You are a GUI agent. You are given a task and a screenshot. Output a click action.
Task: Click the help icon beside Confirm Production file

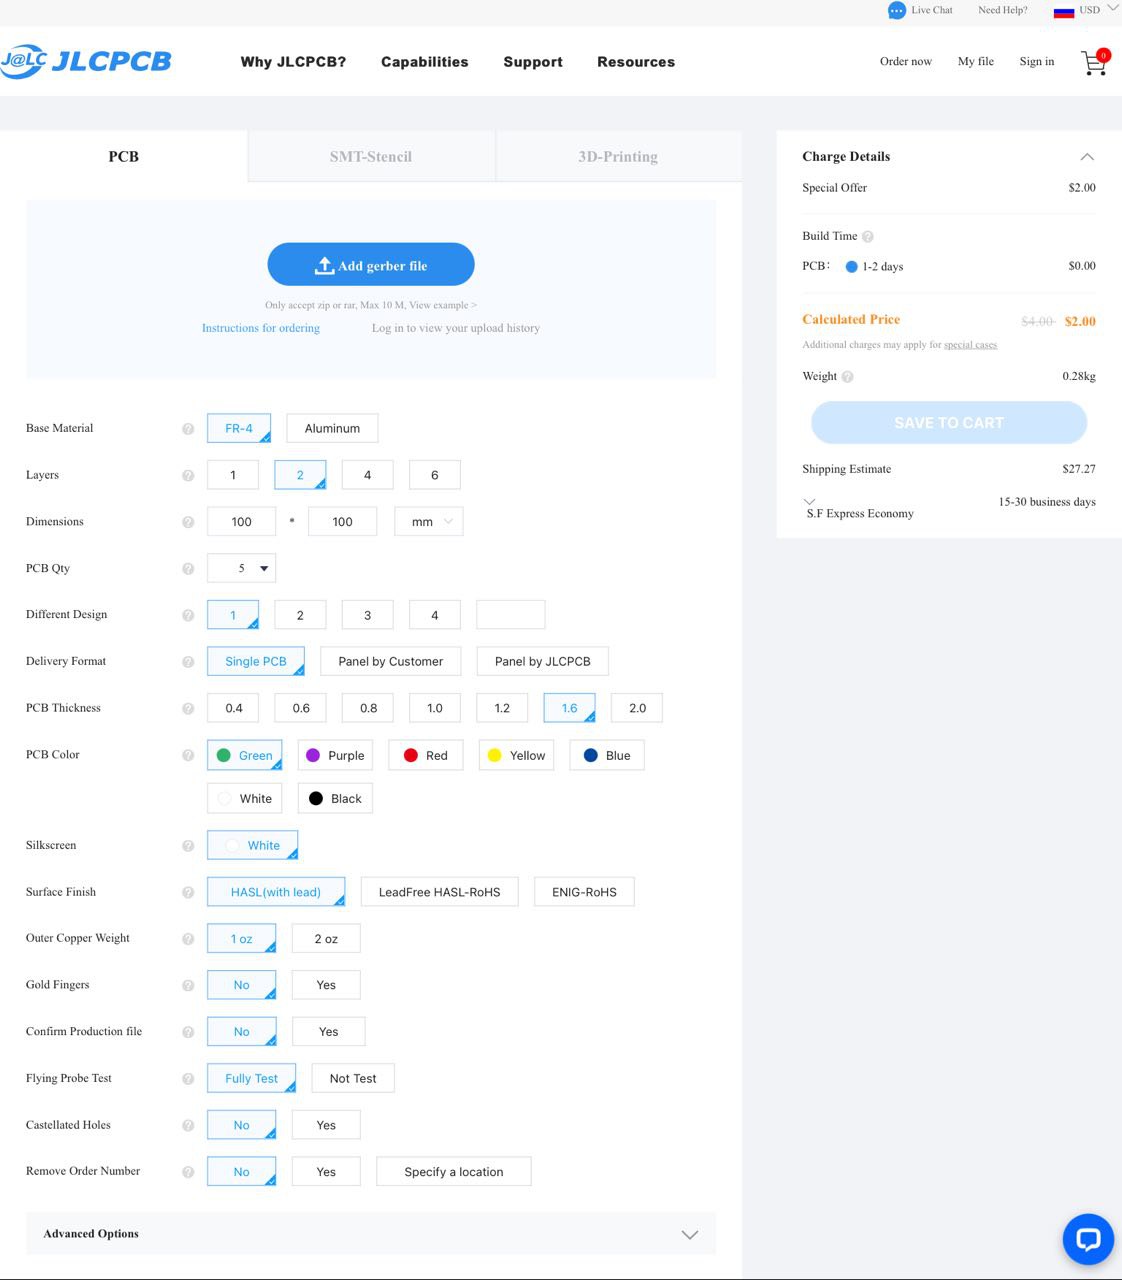(188, 1032)
